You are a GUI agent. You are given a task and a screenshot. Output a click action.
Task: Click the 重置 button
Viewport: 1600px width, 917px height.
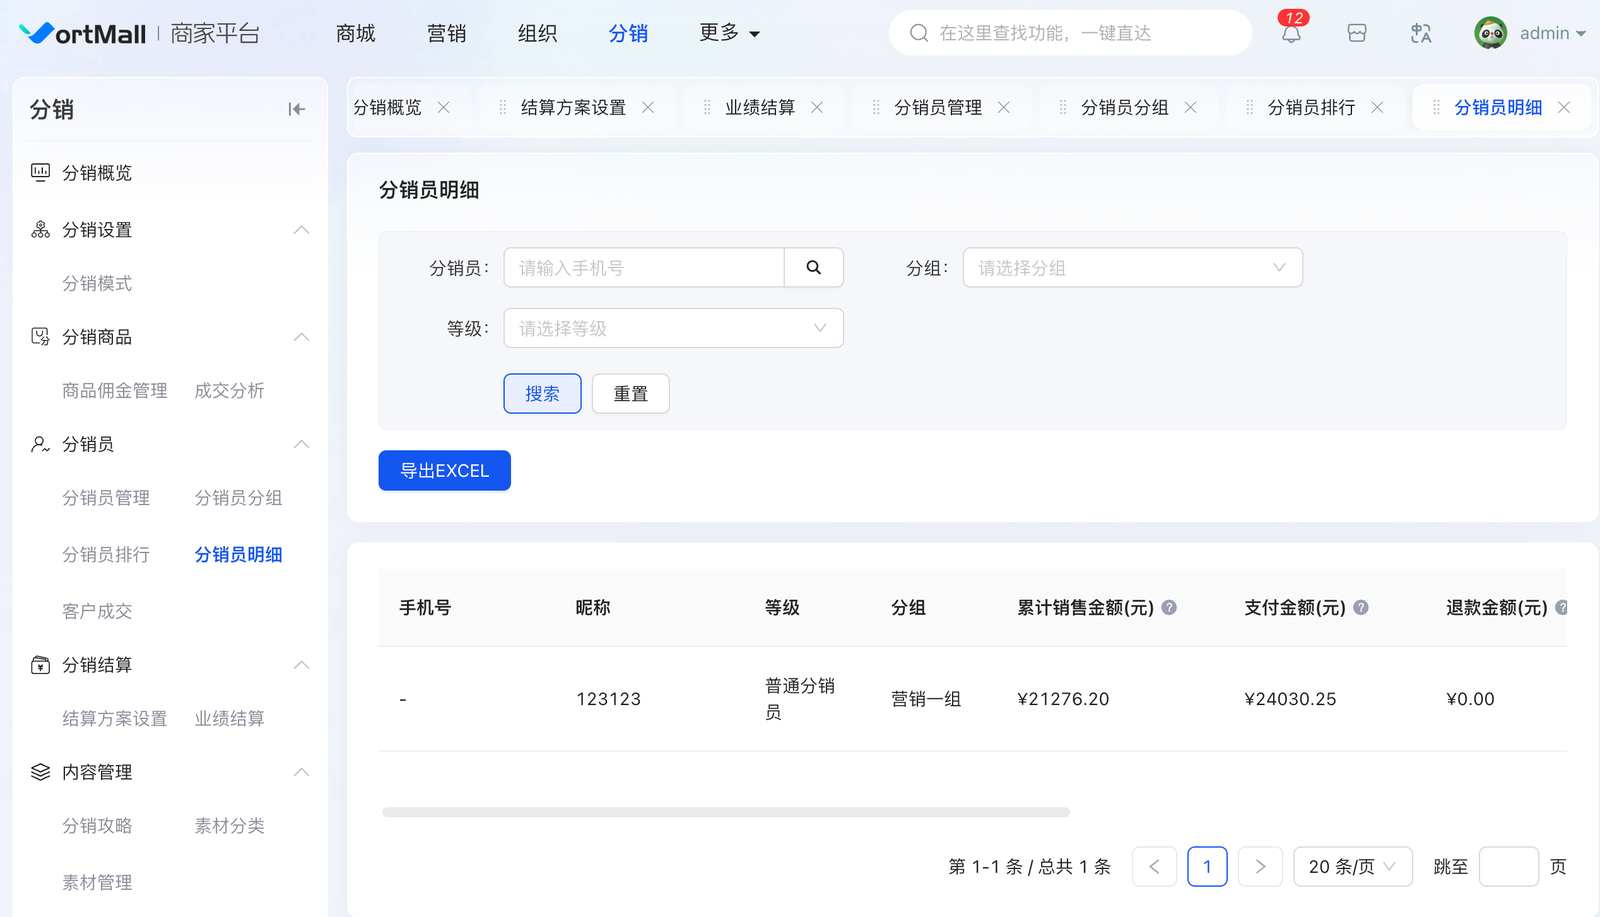click(630, 394)
